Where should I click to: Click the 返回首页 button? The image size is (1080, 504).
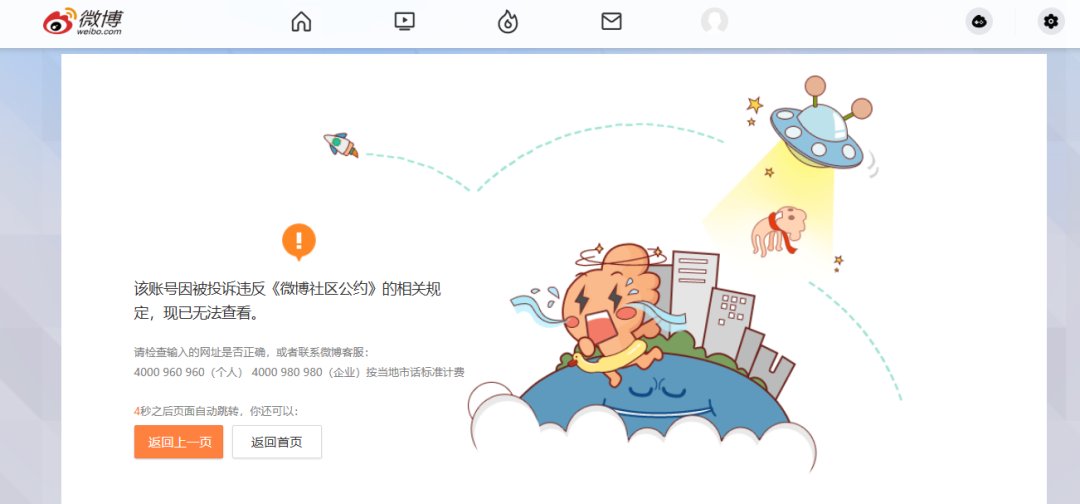pyautogui.click(x=277, y=442)
